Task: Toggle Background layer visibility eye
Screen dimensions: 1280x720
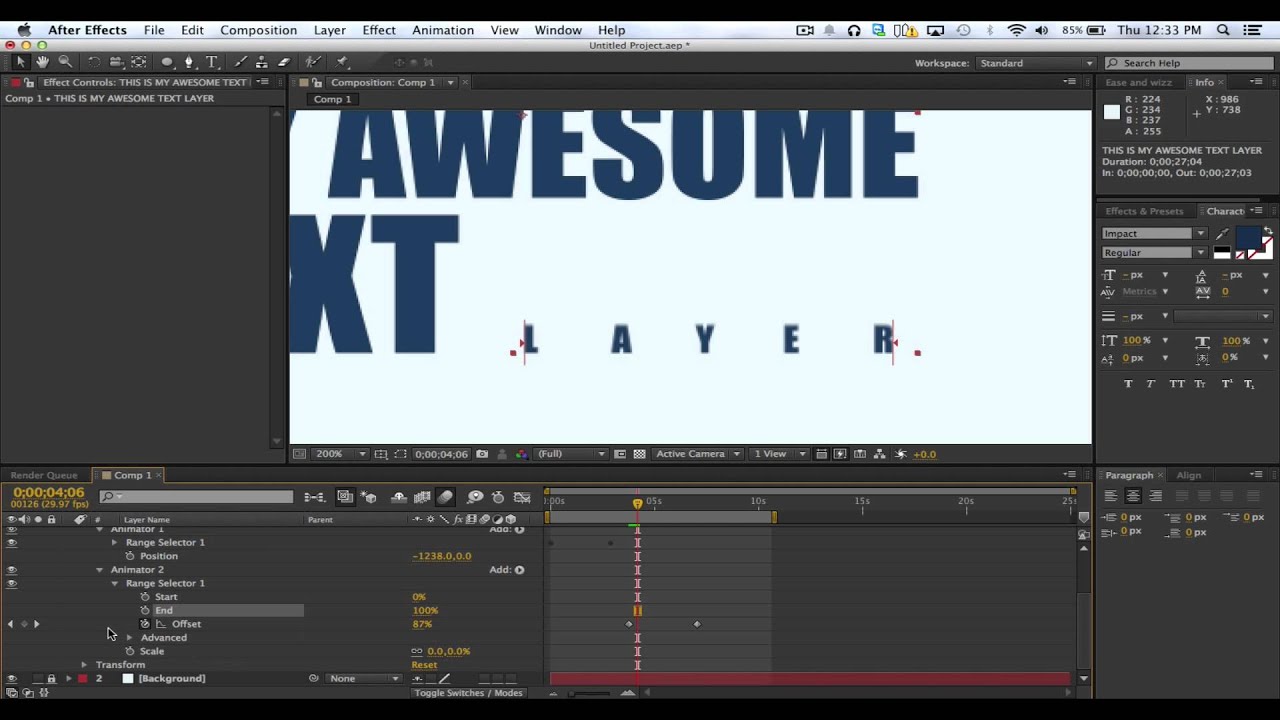Action: click(12, 678)
